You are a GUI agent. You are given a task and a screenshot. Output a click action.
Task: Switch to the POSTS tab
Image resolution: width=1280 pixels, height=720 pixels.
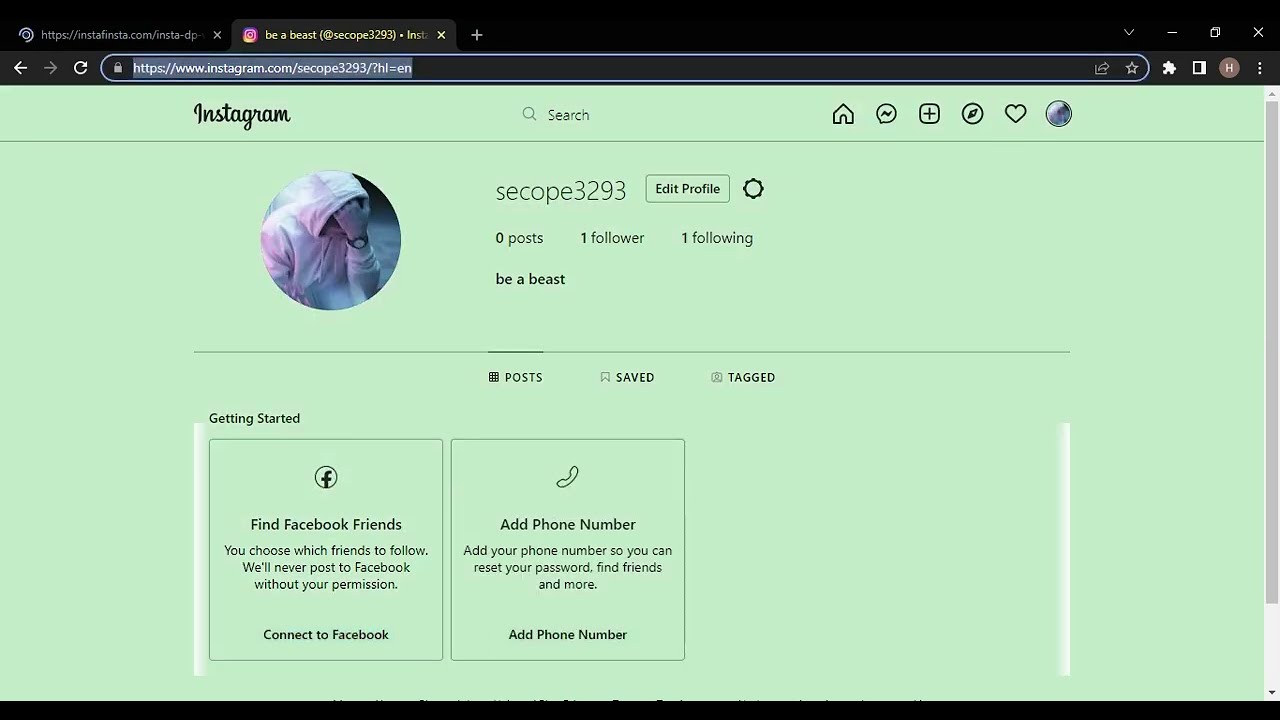[516, 377]
